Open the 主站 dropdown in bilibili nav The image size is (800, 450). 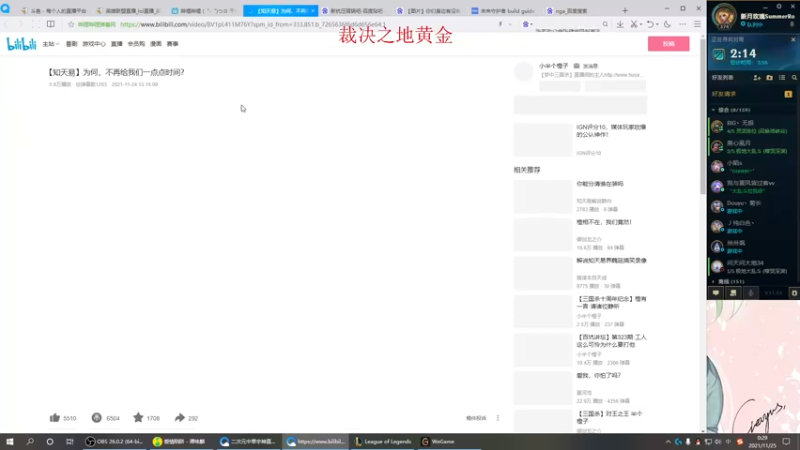[51, 44]
